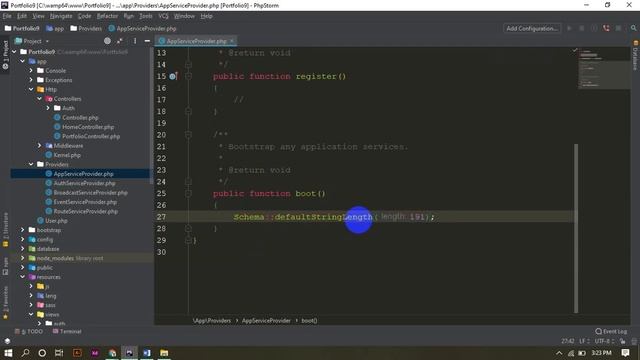Viewport: 640px width, 360px height.
Task: Open Adobe Illustrator from taskbar
Action: coord(77,353)
